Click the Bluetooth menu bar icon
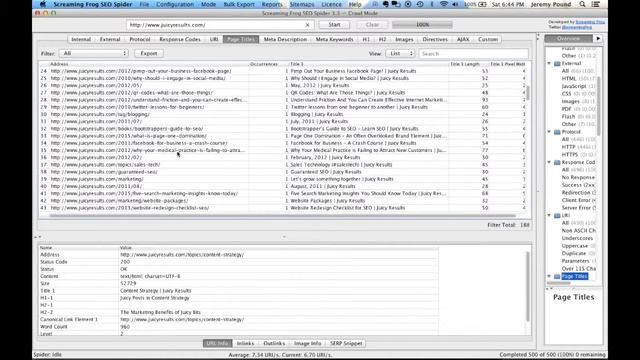640x360 pixels. (432, 4)
